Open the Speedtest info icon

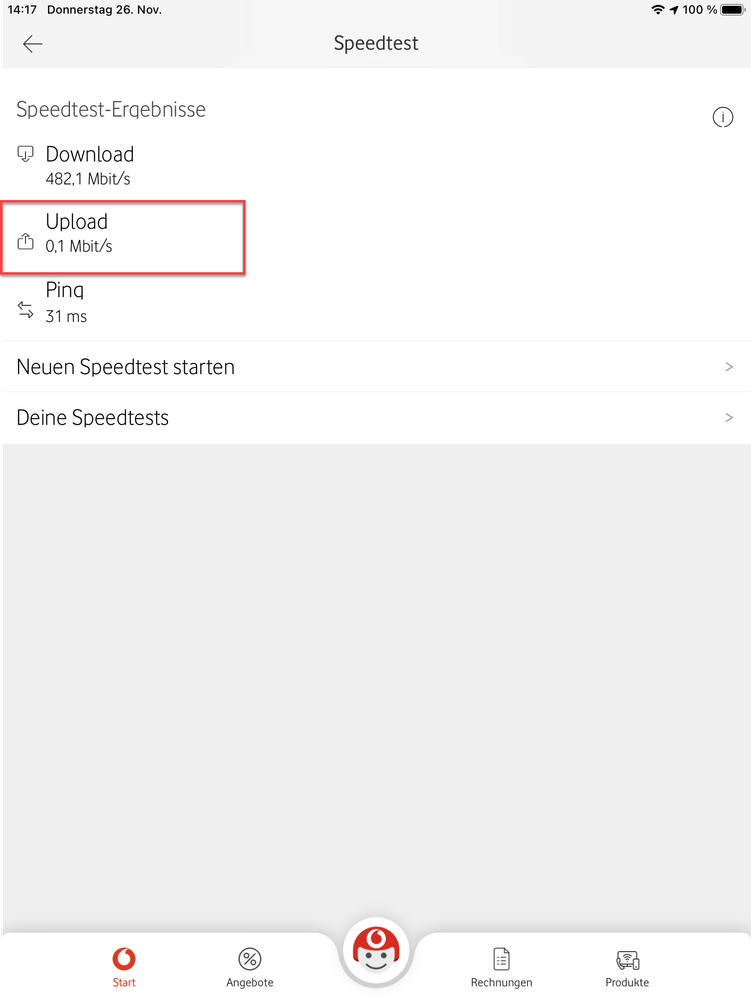723,117
